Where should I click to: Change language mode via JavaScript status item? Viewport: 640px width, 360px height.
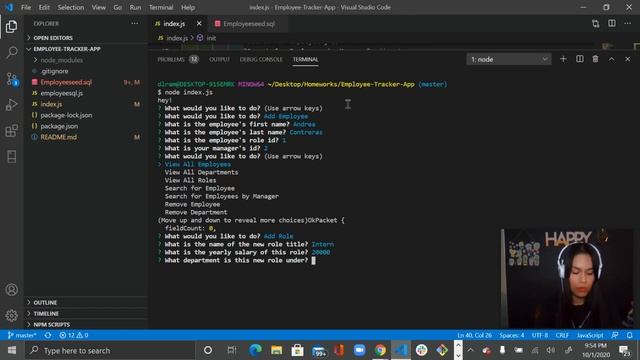click(590, 335)
